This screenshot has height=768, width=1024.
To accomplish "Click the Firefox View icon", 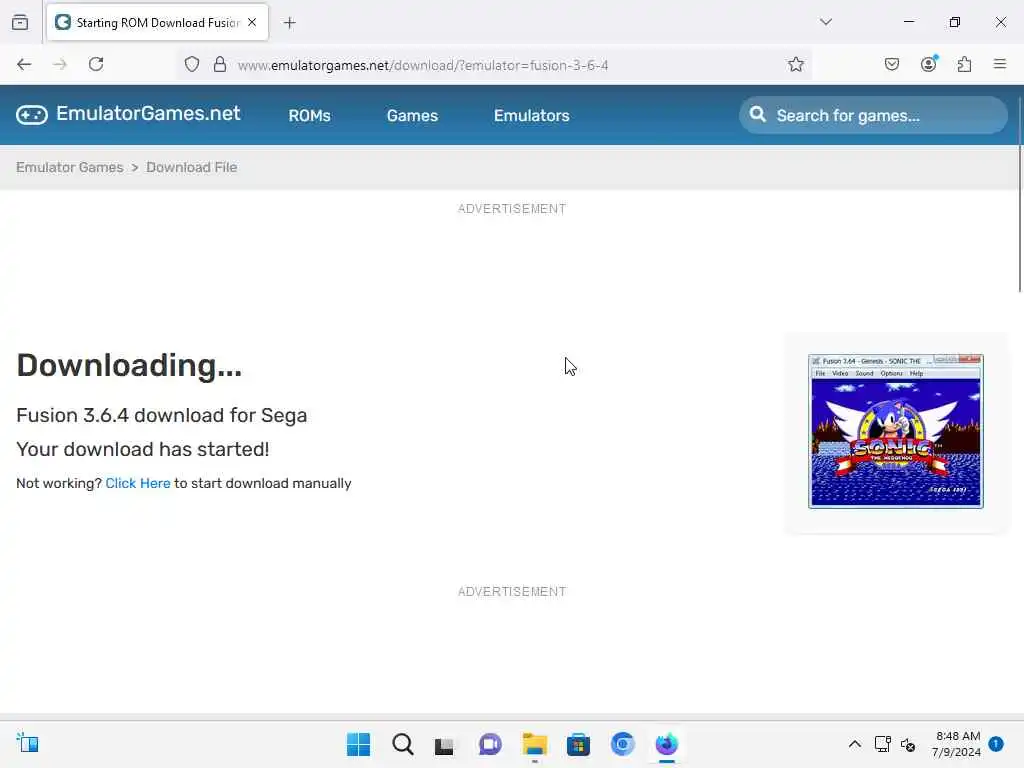I will (20, 23).
